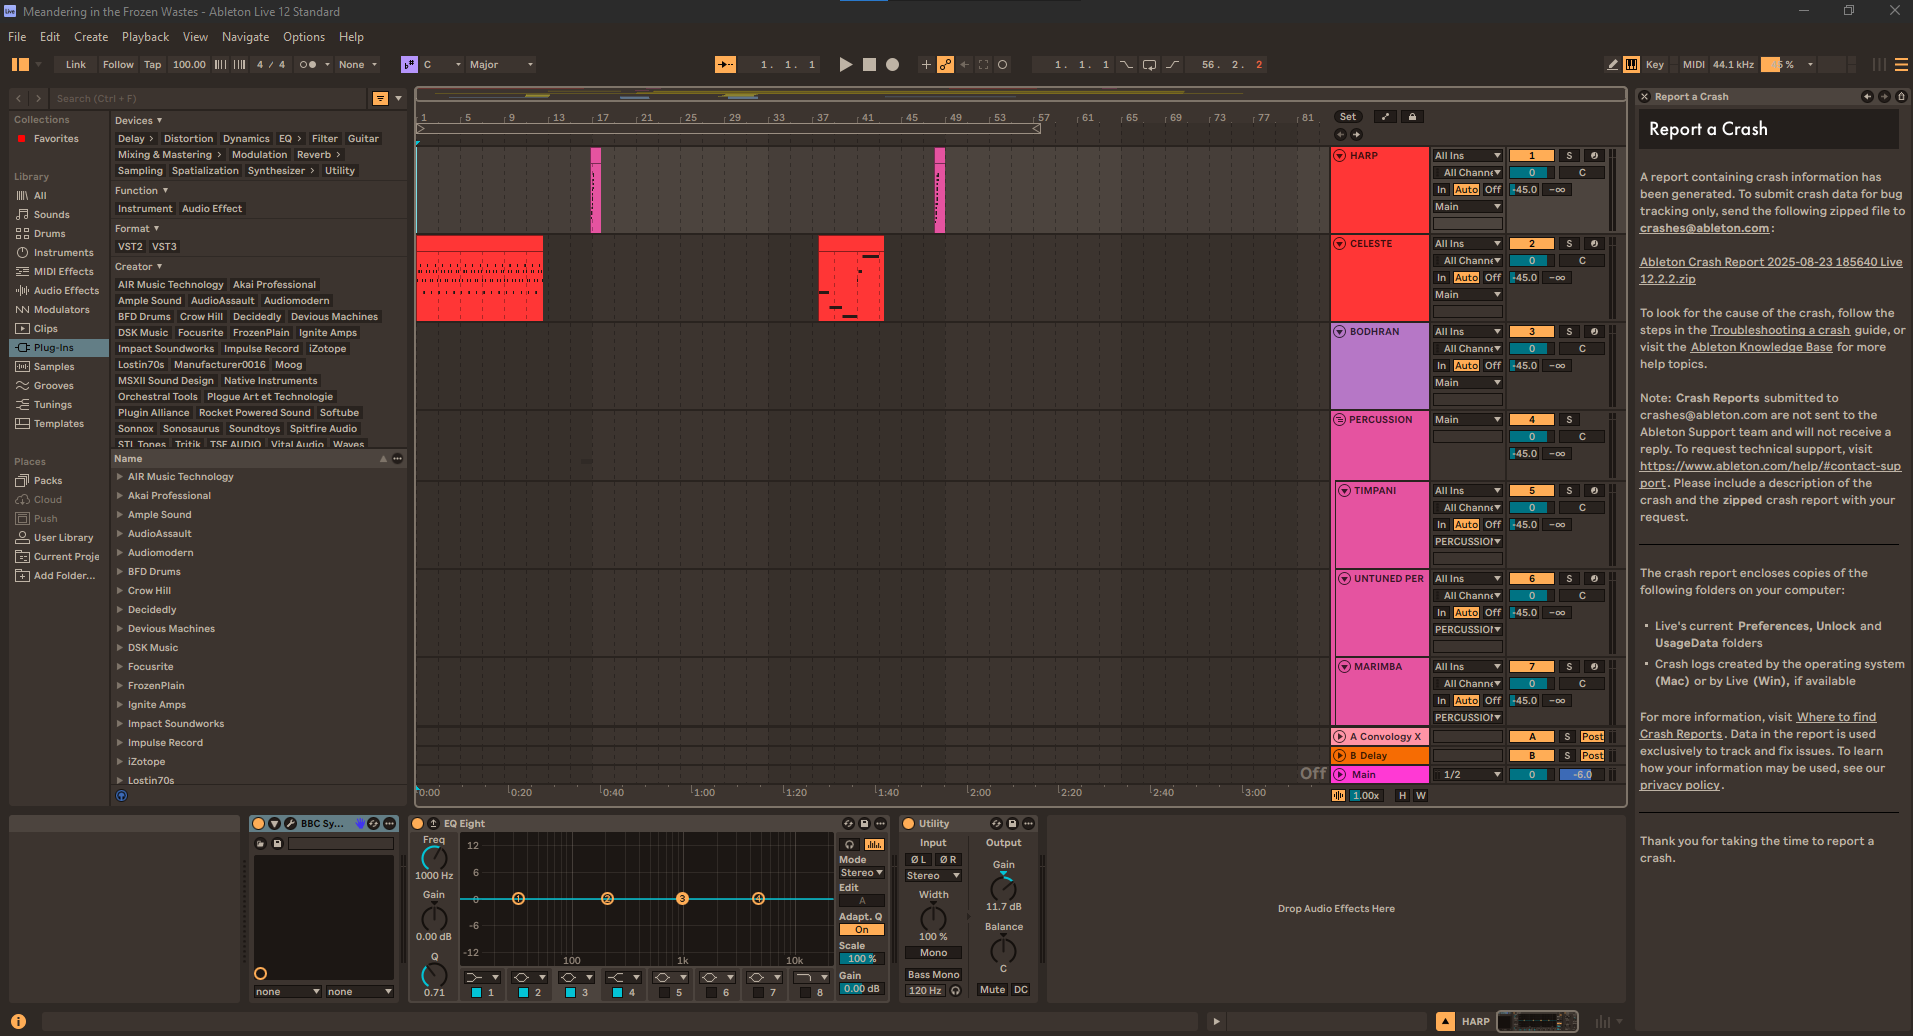Click the Tap tempo button
Viewport: 1913px width, 1036px height.
pos(152,64)
